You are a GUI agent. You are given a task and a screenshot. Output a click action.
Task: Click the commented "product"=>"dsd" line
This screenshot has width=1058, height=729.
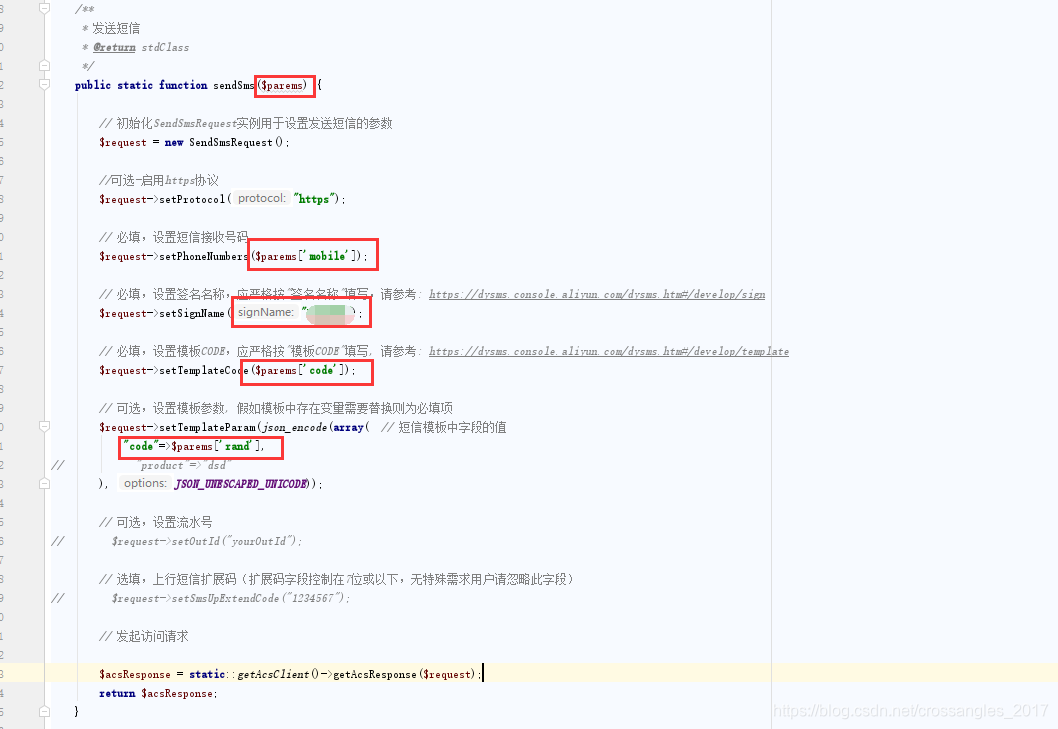(x=185, y=465)
